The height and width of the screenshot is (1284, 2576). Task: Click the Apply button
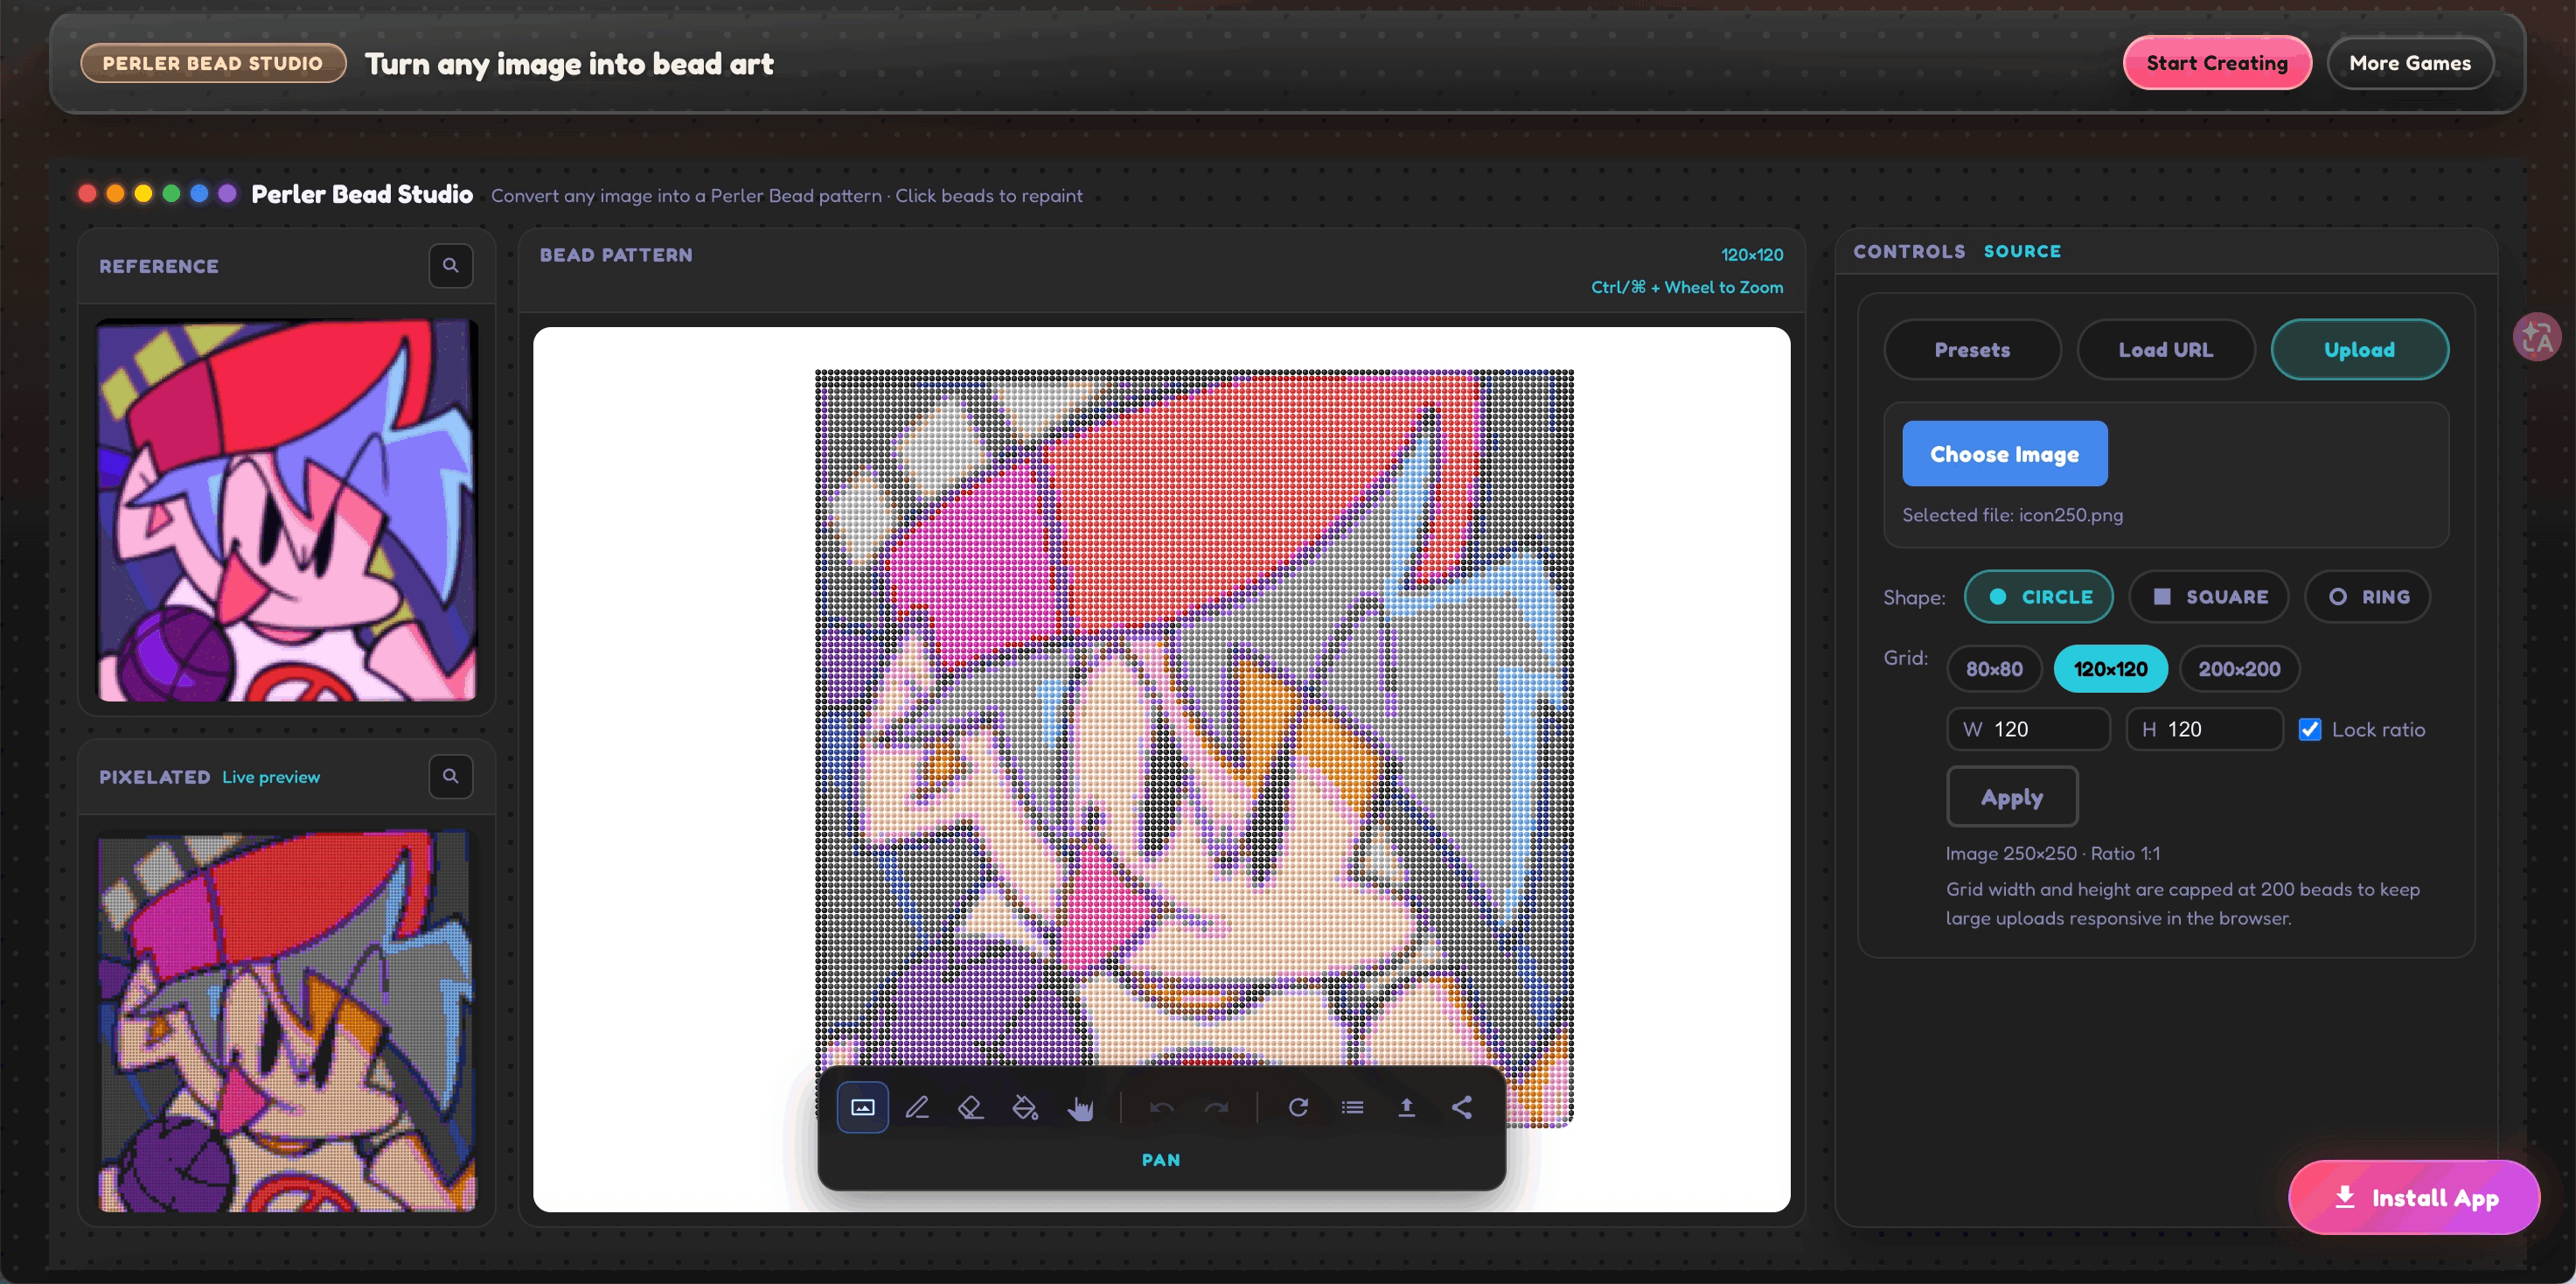(x=2012, y=797)
